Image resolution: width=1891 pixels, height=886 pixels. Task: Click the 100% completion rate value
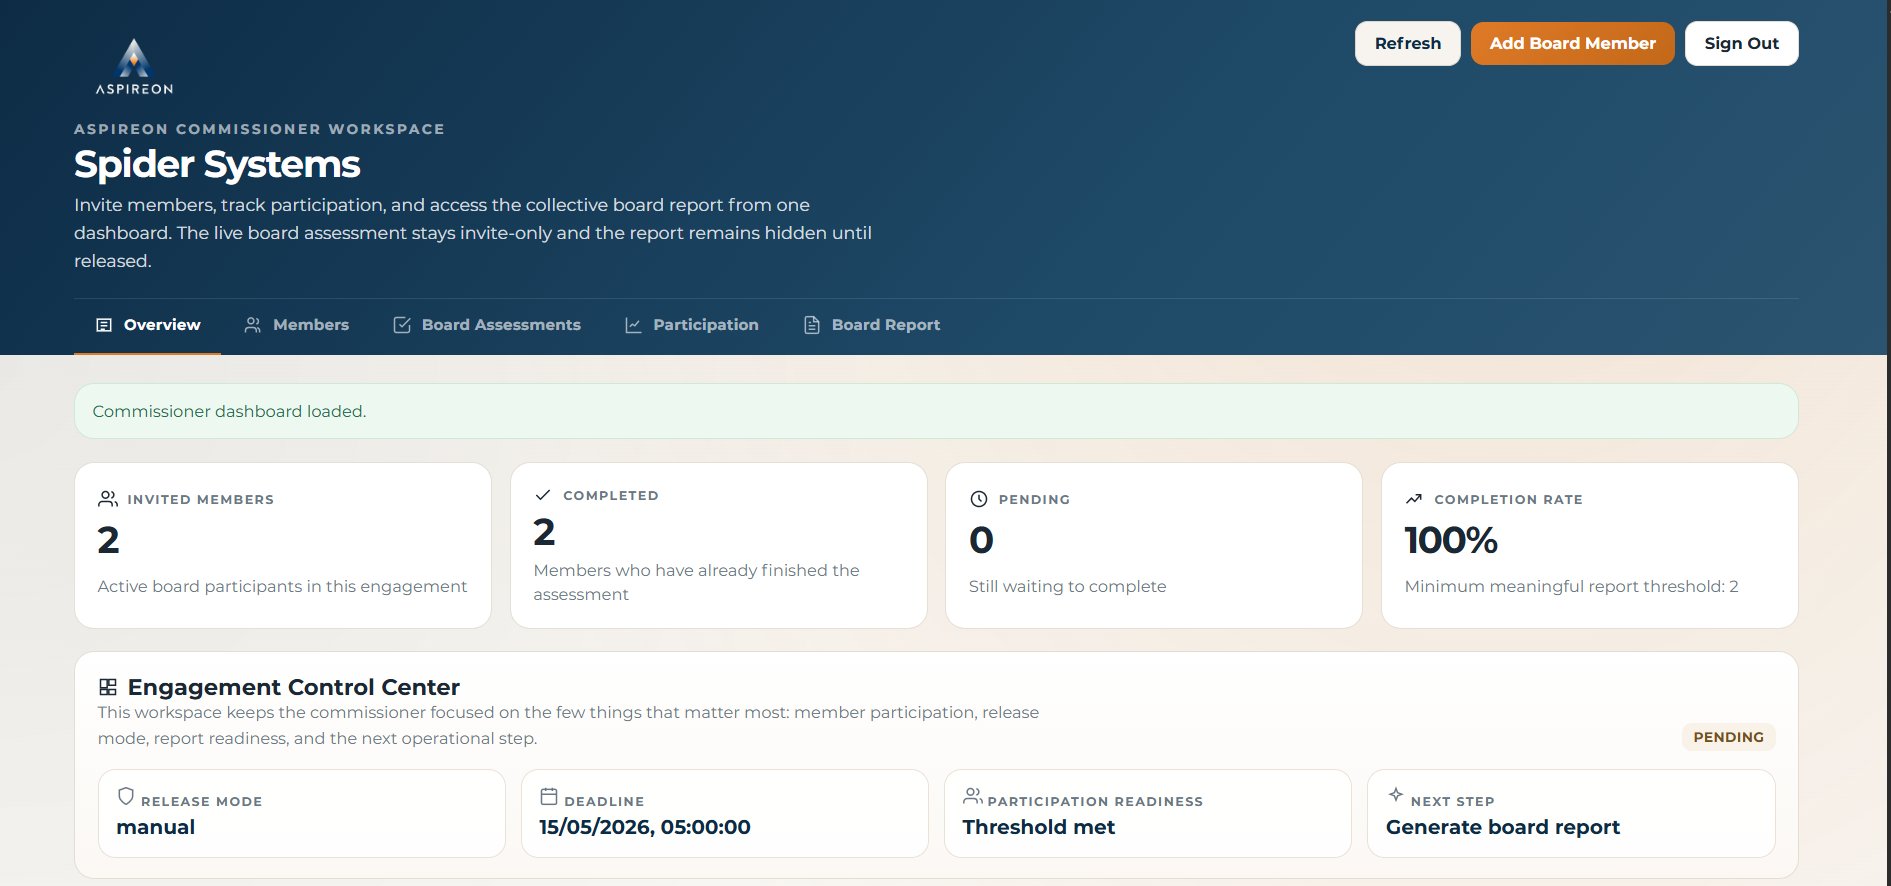click(x=1451, y=540)
